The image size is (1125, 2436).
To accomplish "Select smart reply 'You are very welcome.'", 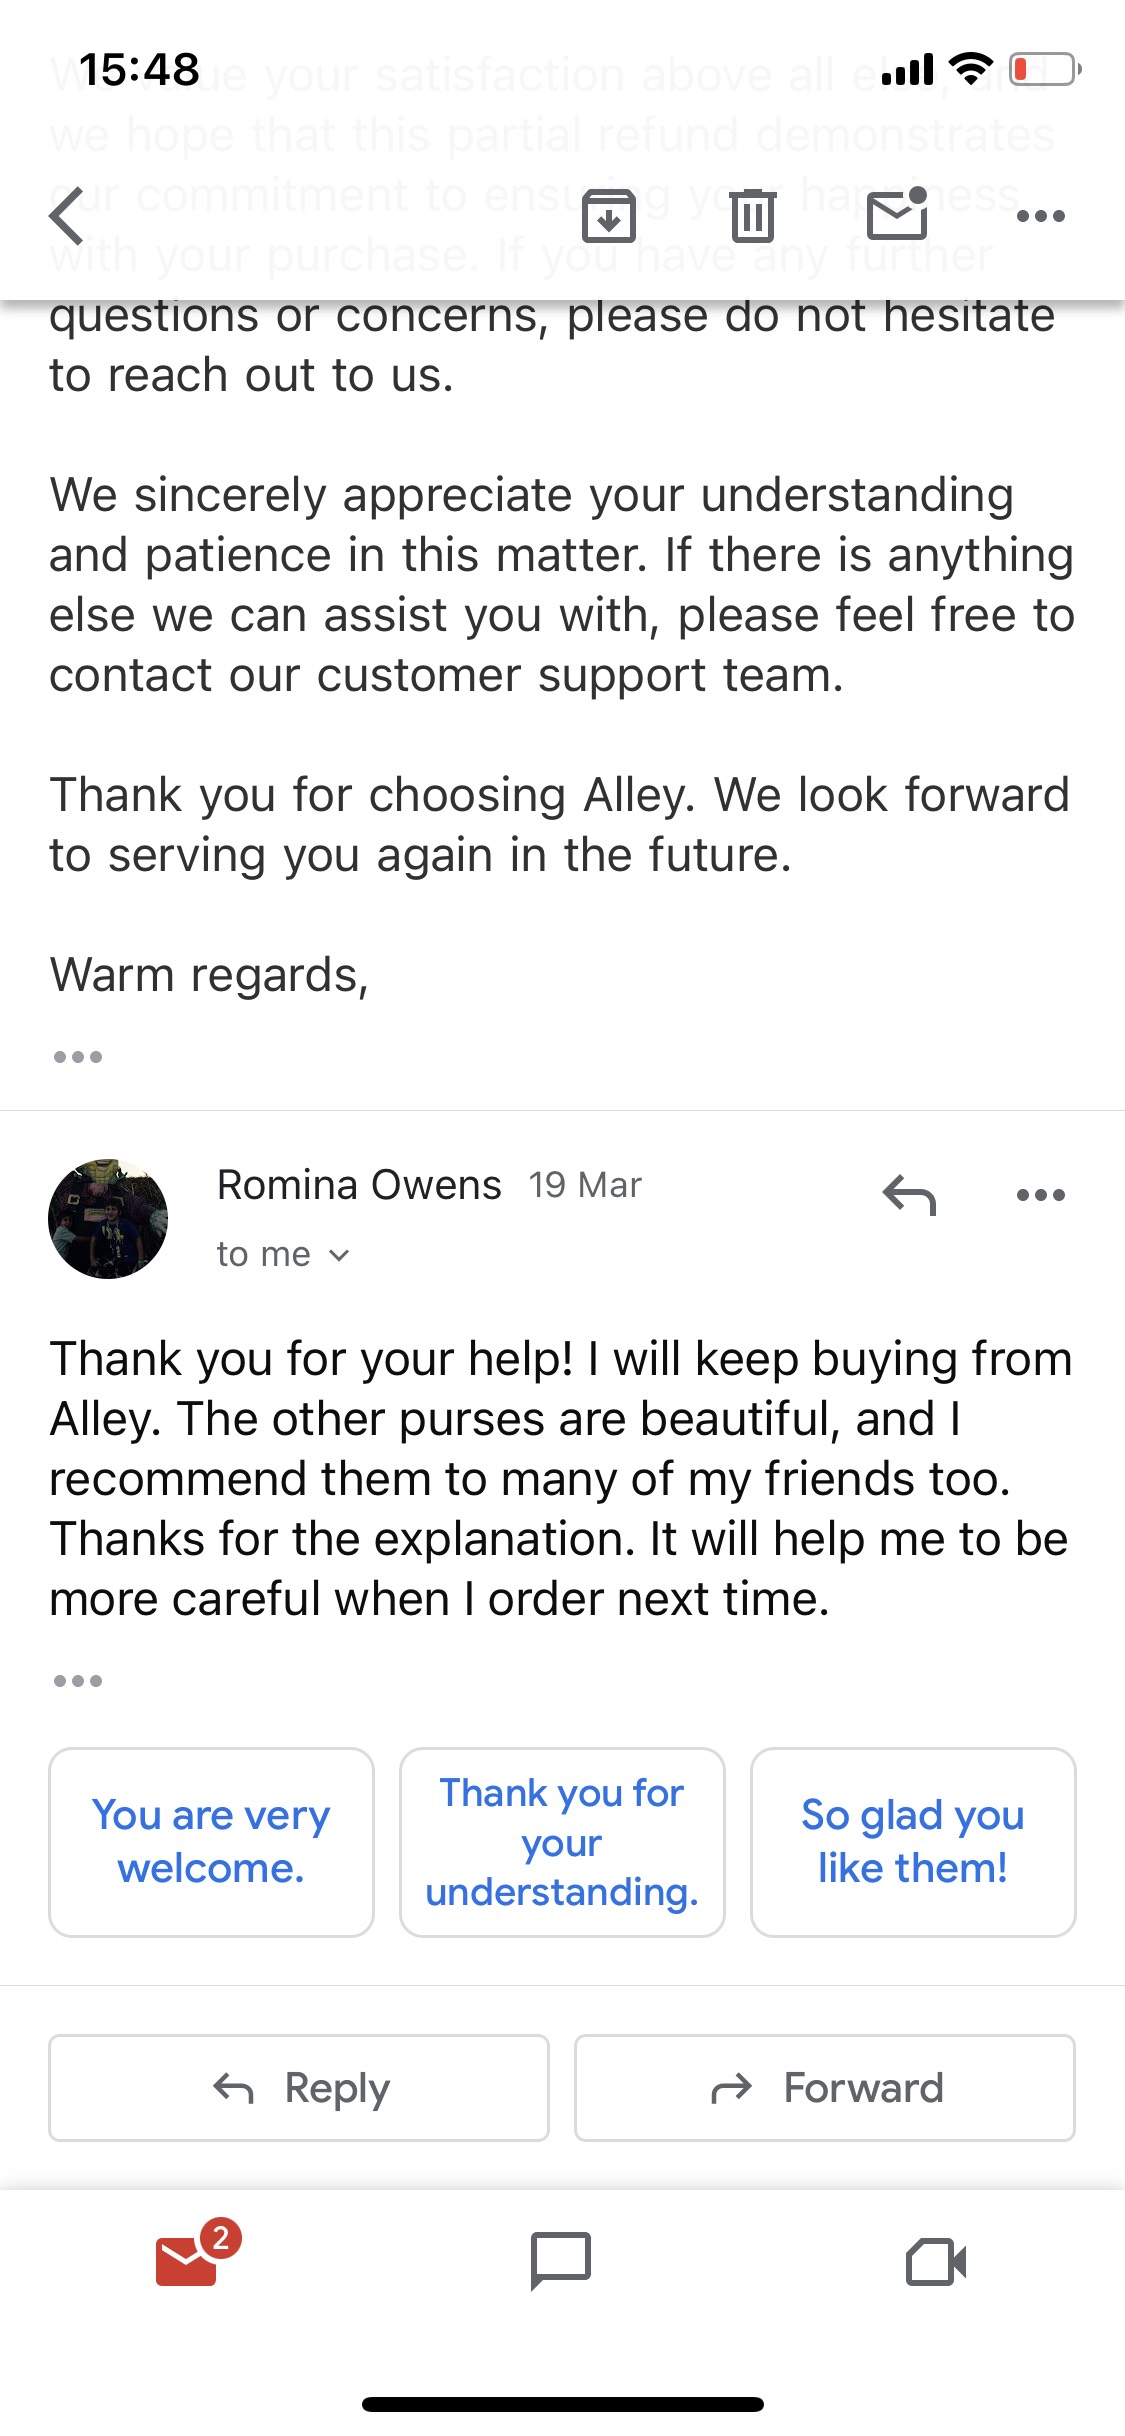I will [211, 1840].
